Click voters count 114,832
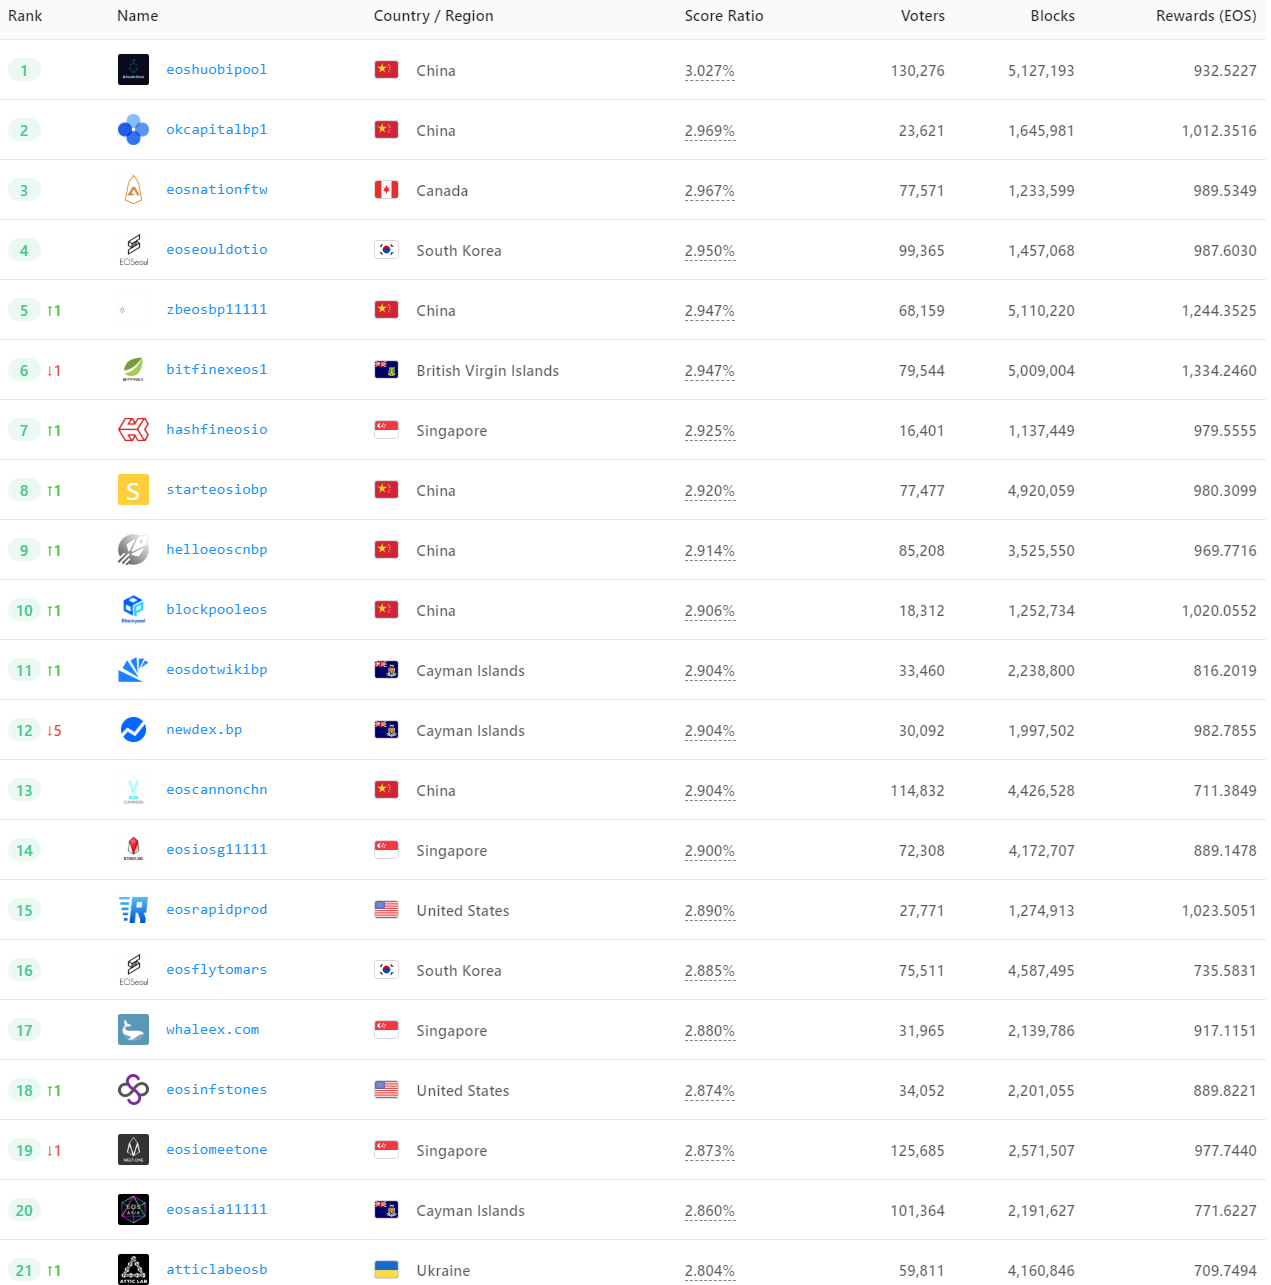1271x1285 pixels. click(x=918, y=791)
